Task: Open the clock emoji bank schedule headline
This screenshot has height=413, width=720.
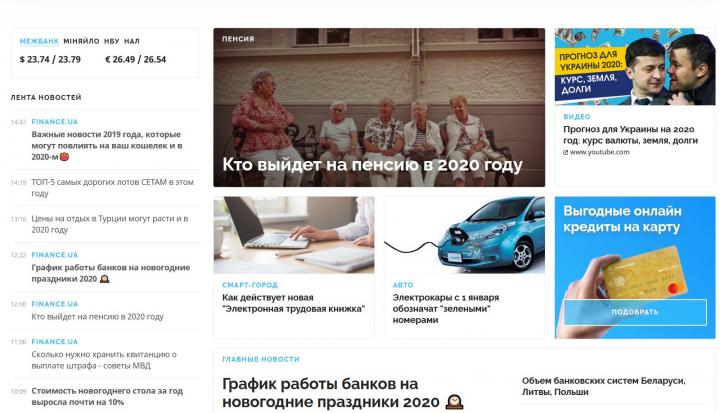Action: 342,393
